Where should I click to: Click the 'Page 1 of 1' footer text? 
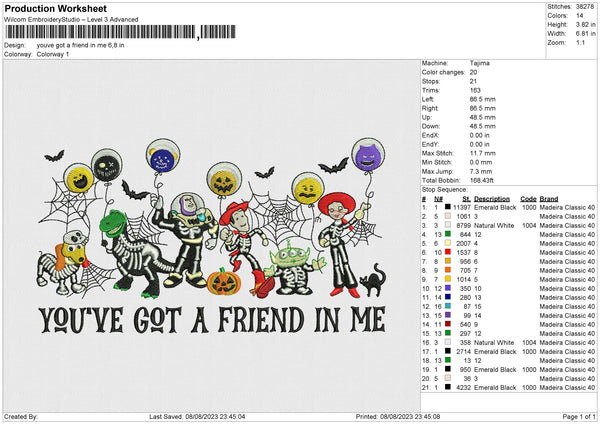tap(579, 416)
